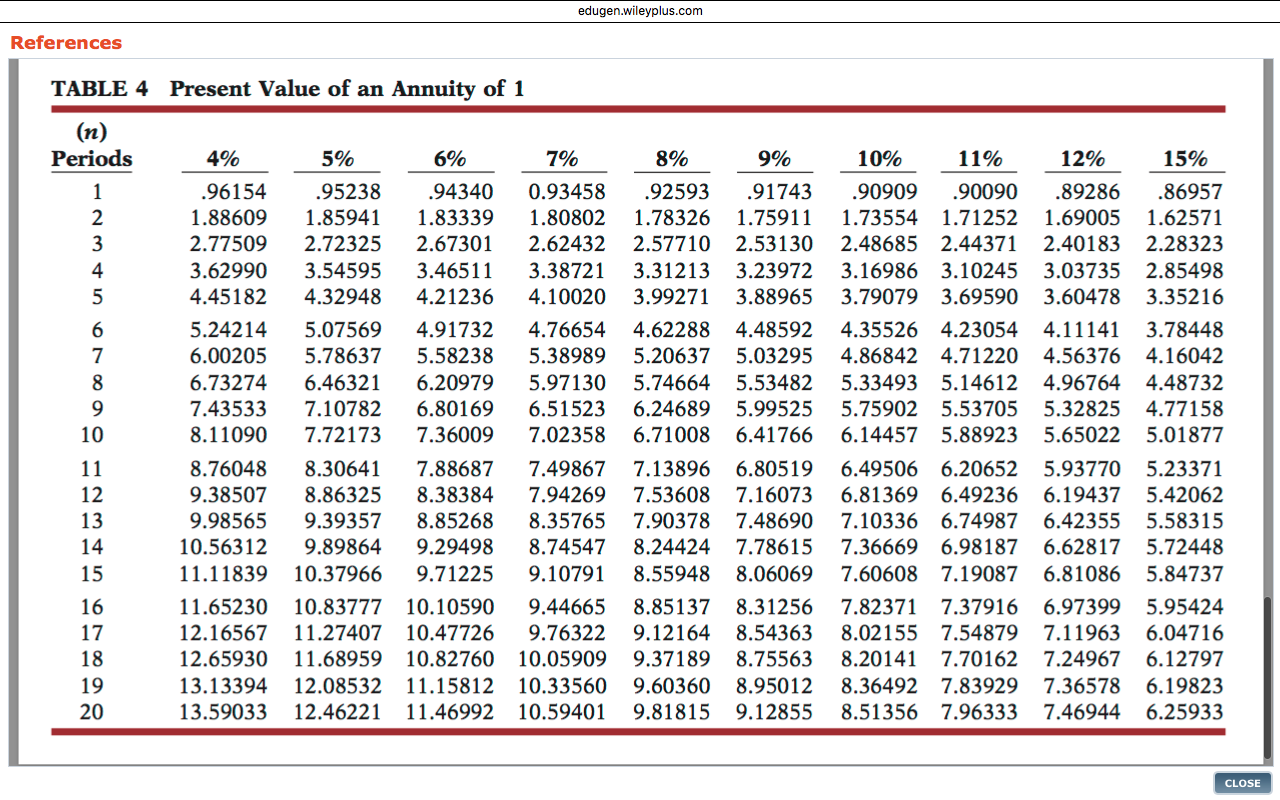Click the CLOSE button
1280x800 pixels.
coord(1242,783)
